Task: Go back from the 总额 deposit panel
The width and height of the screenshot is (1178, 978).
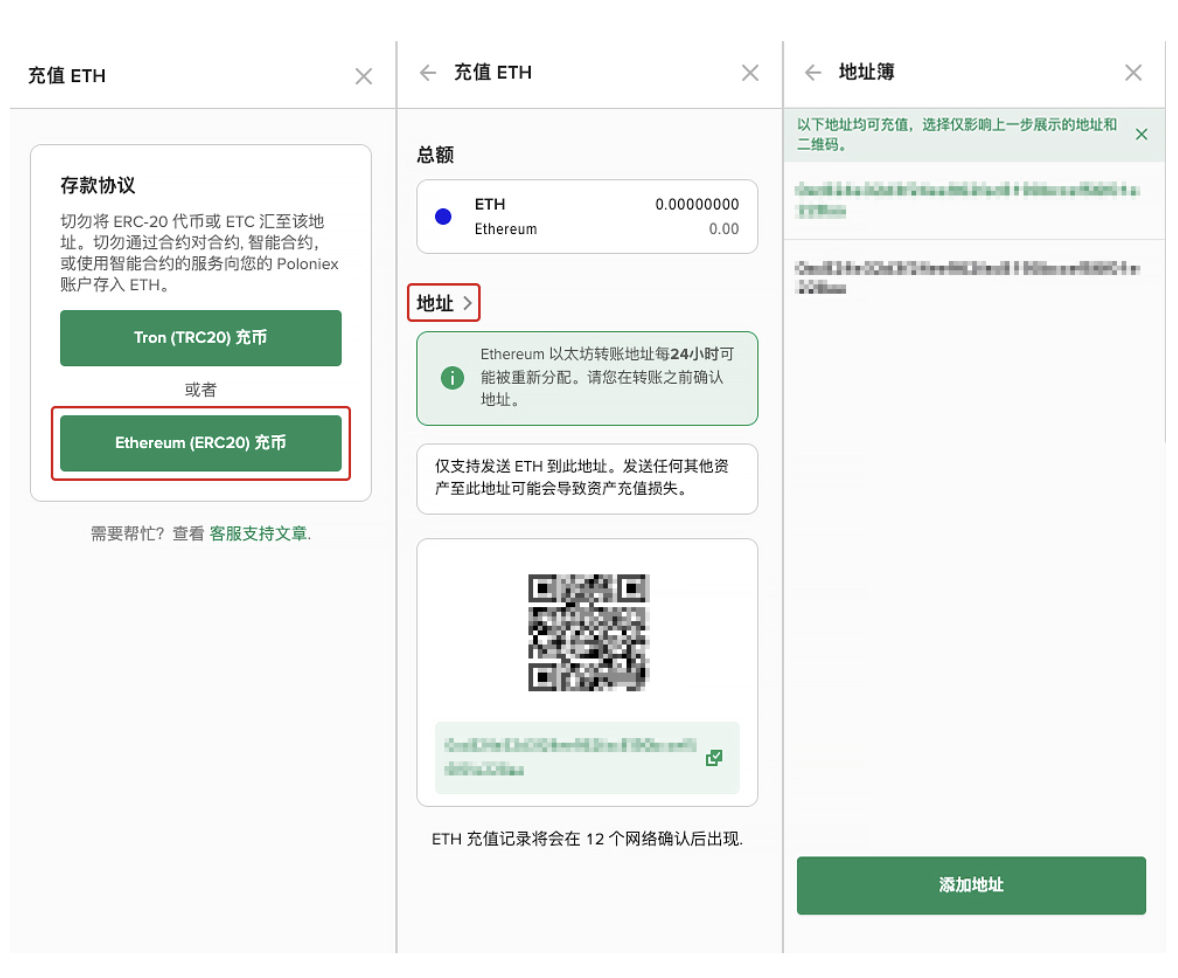Action: [428, 73]
